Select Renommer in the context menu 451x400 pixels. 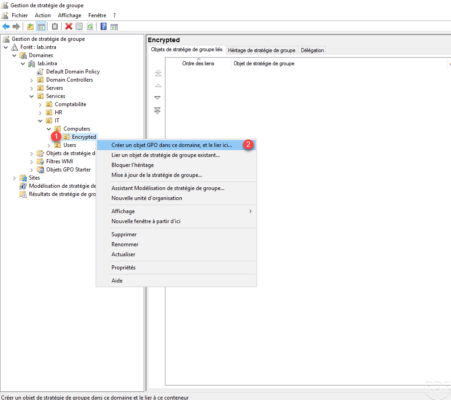[176, 244]
